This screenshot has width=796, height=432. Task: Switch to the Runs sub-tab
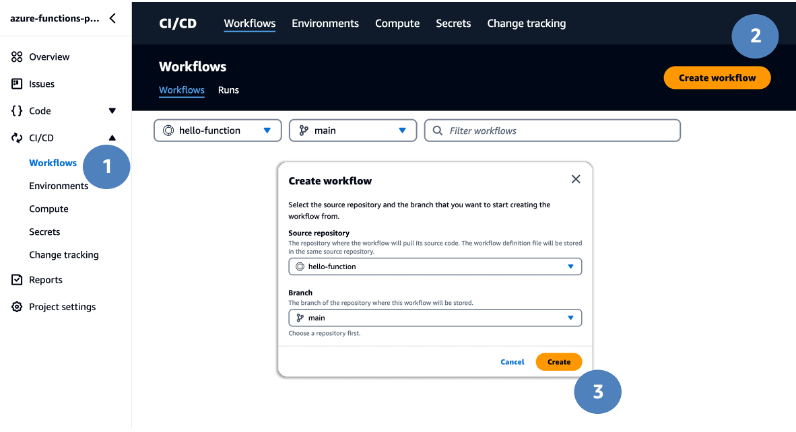coord(228,90)
